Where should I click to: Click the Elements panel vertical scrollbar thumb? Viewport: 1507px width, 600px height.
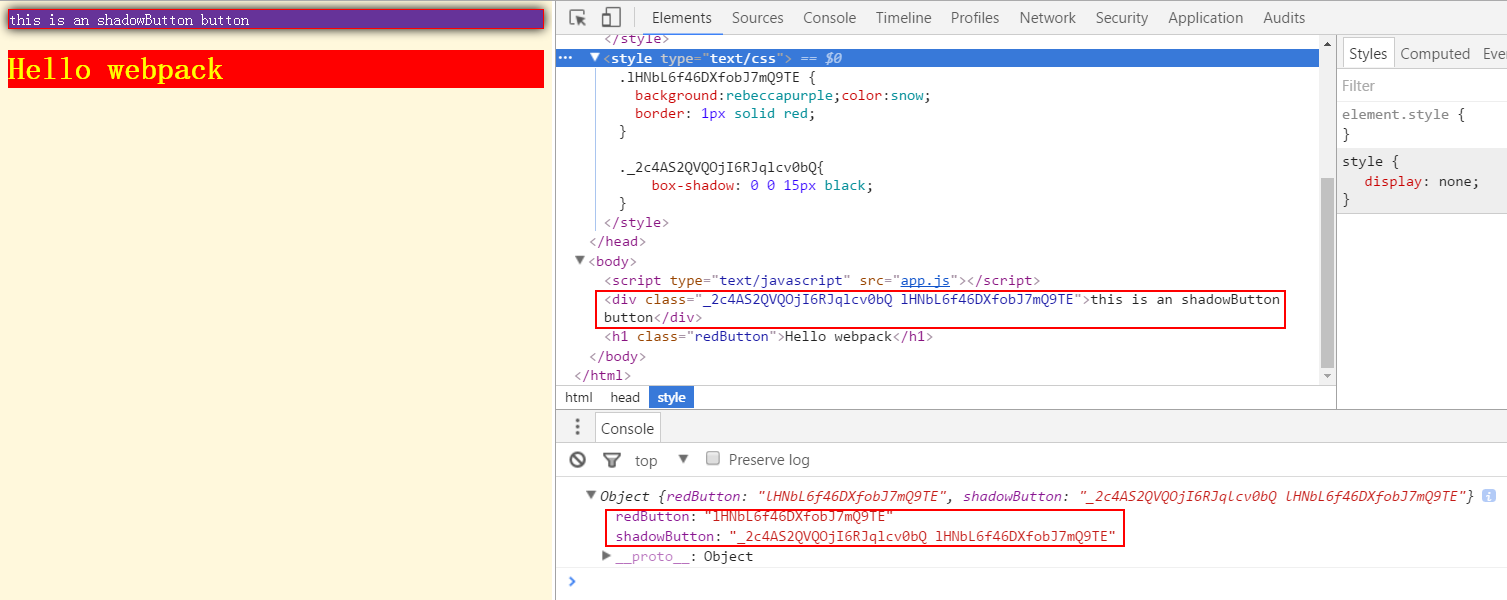click(1327, 273)
